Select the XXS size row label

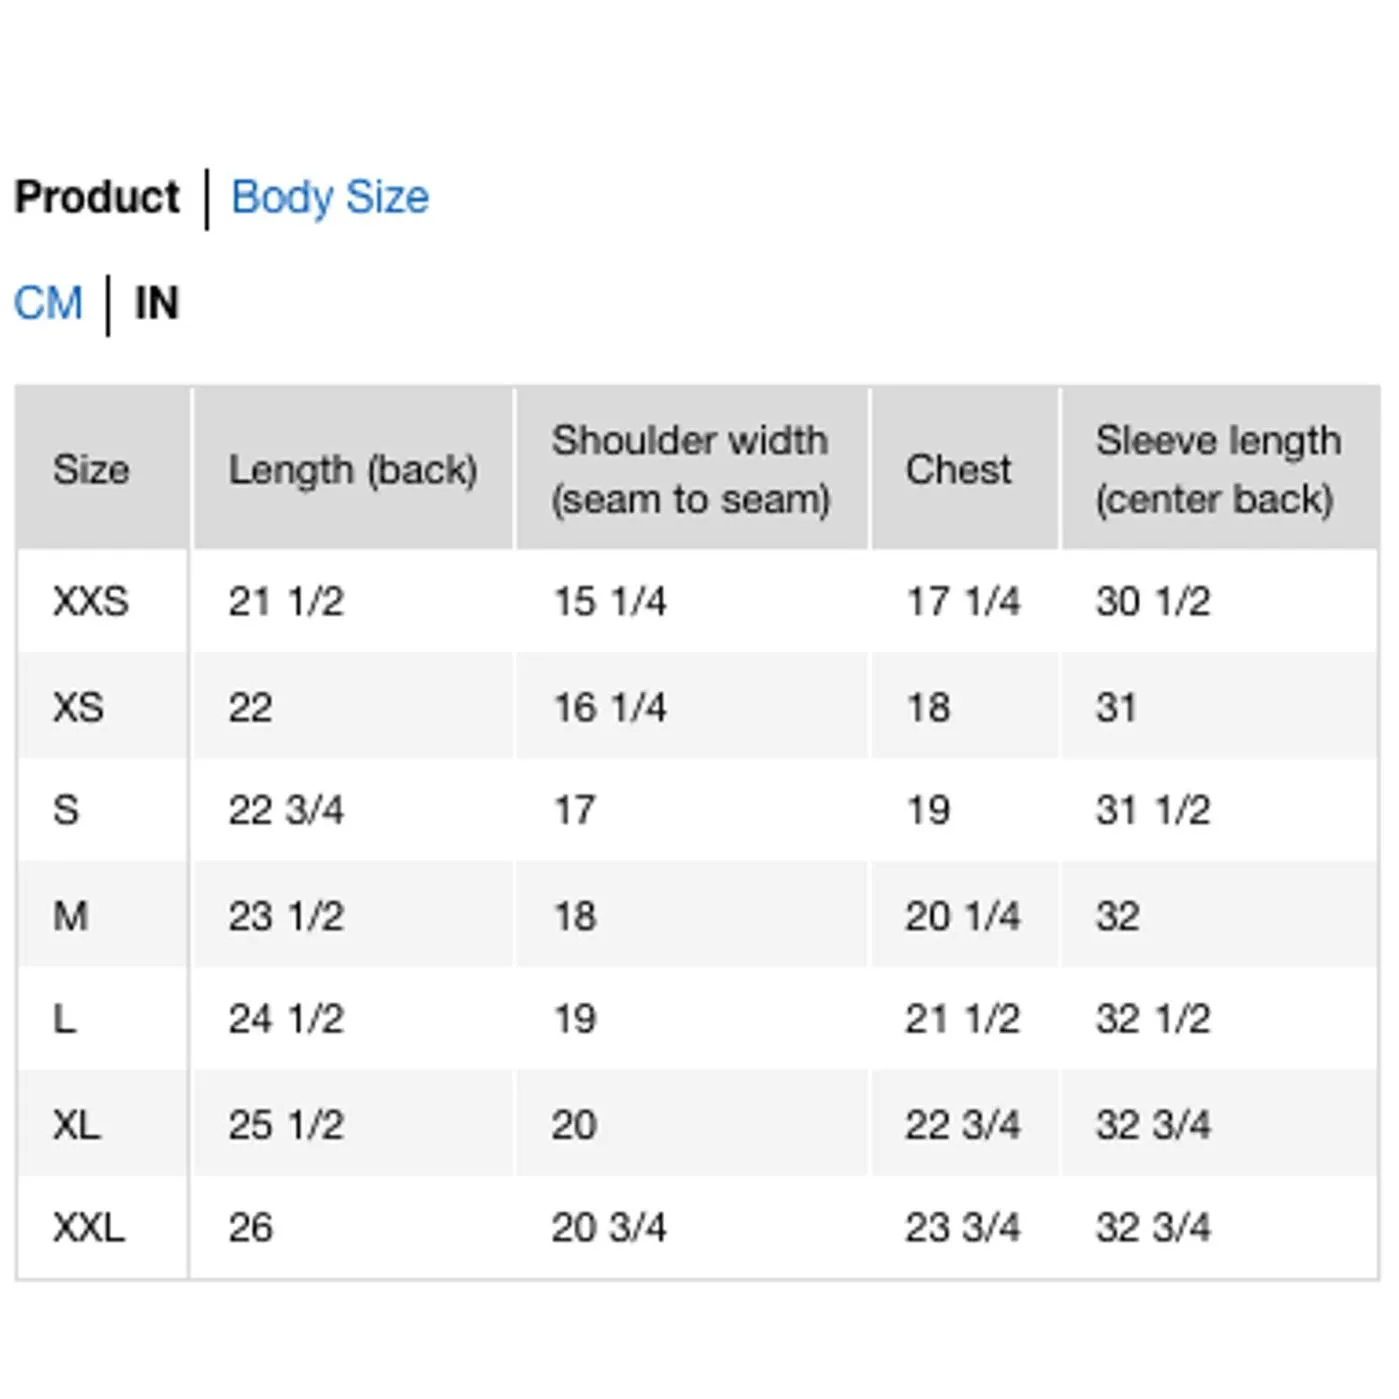(x=91, y=601)
